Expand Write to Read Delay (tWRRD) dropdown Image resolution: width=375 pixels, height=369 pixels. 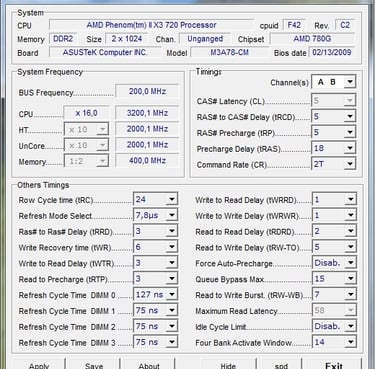(334, 199)
